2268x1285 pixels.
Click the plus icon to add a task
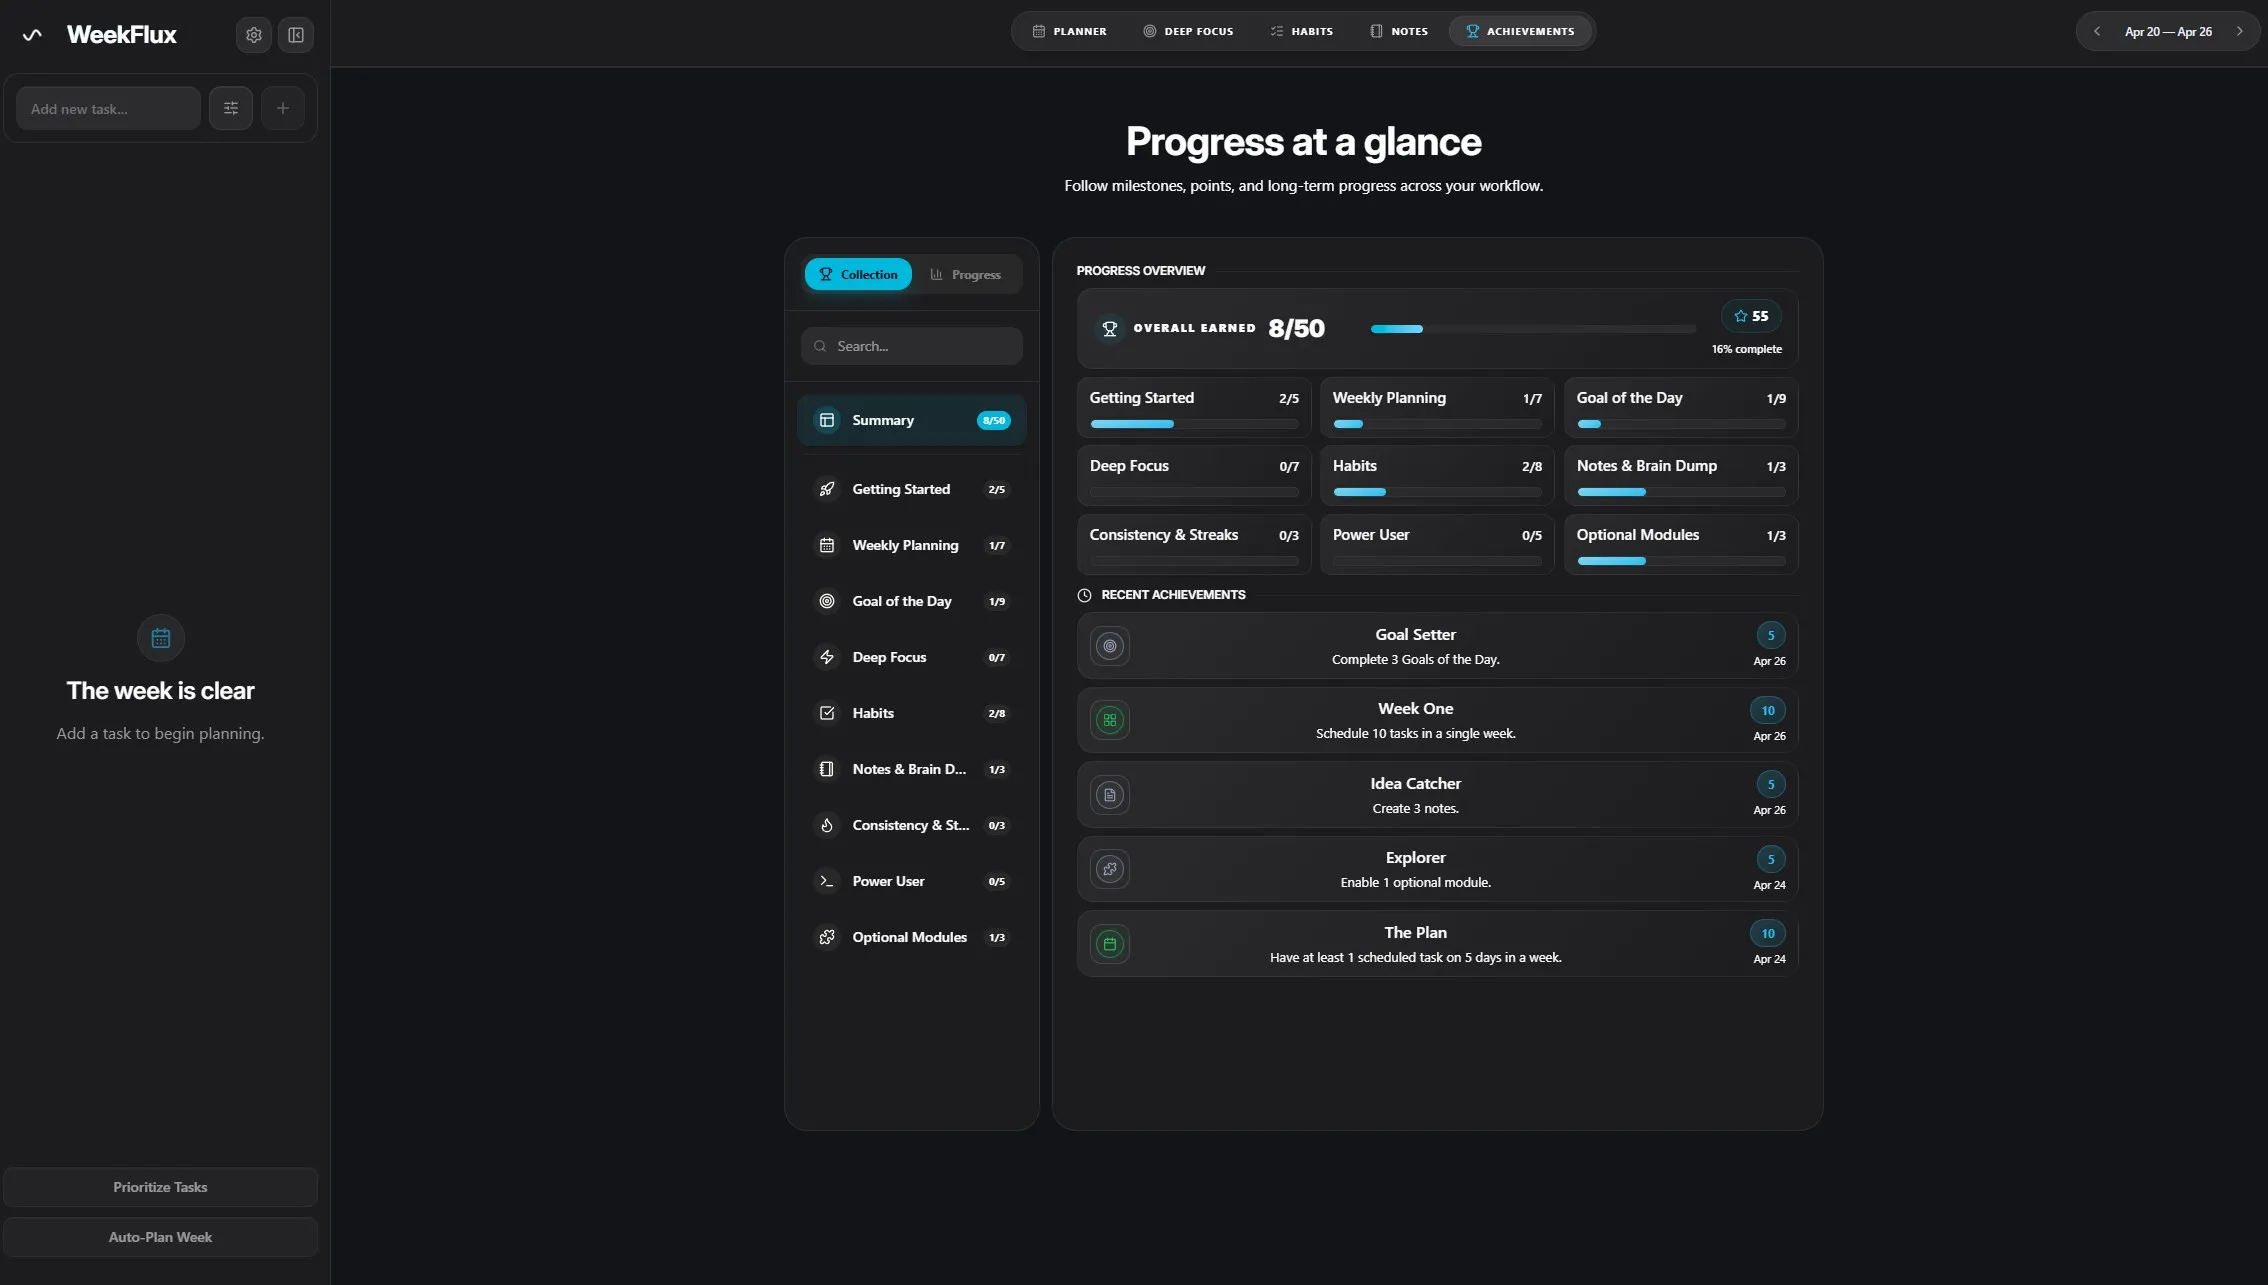(x=282, y=107)
